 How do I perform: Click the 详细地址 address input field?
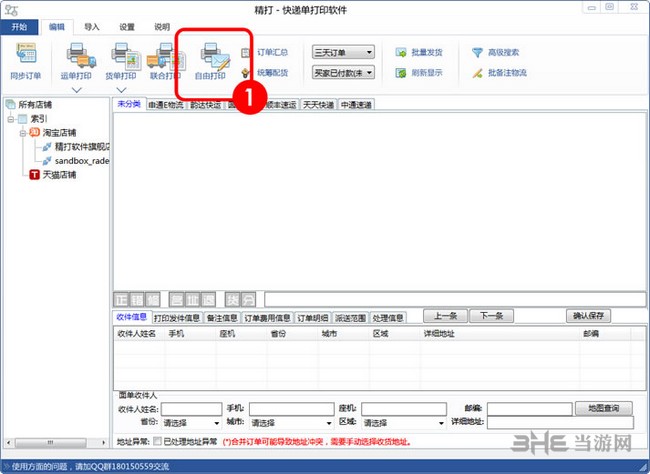(560, 423)
